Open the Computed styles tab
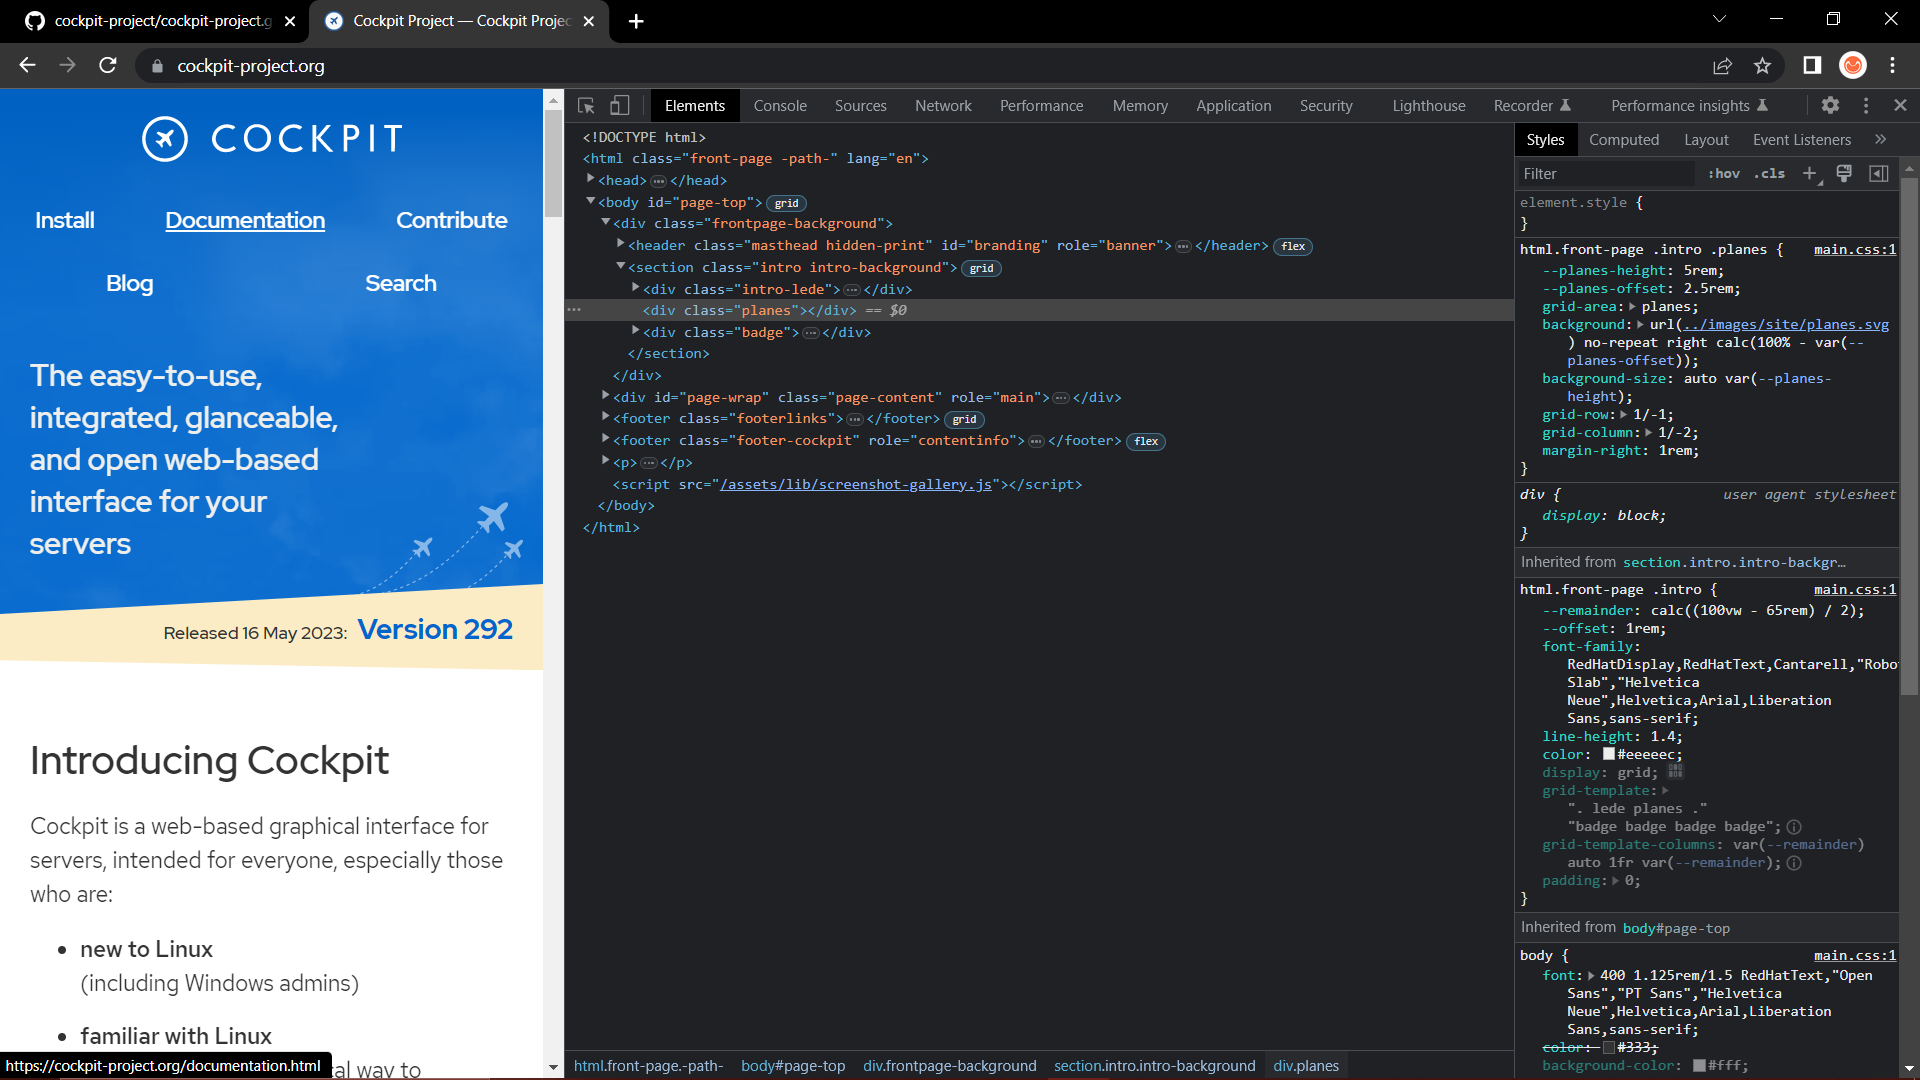Viewport: 1920px width, 1080px height. [1623, 139]
